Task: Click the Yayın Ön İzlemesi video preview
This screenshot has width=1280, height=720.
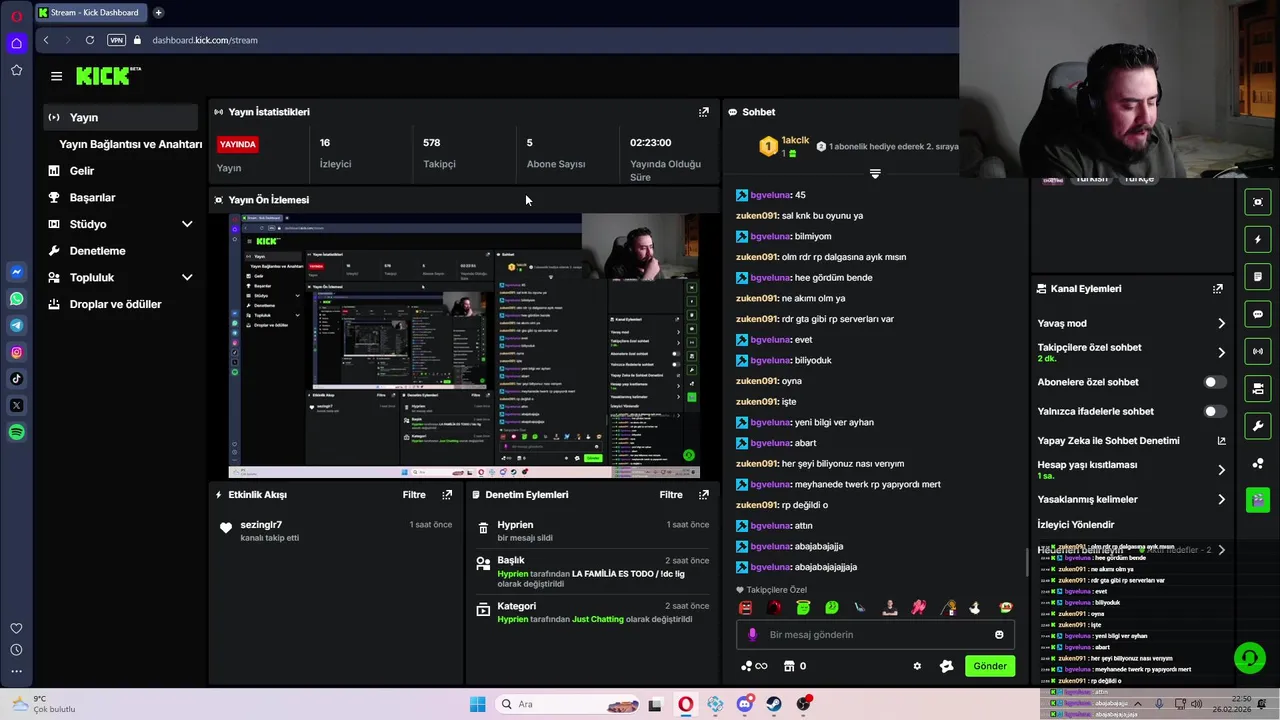Action: (464, 346)
